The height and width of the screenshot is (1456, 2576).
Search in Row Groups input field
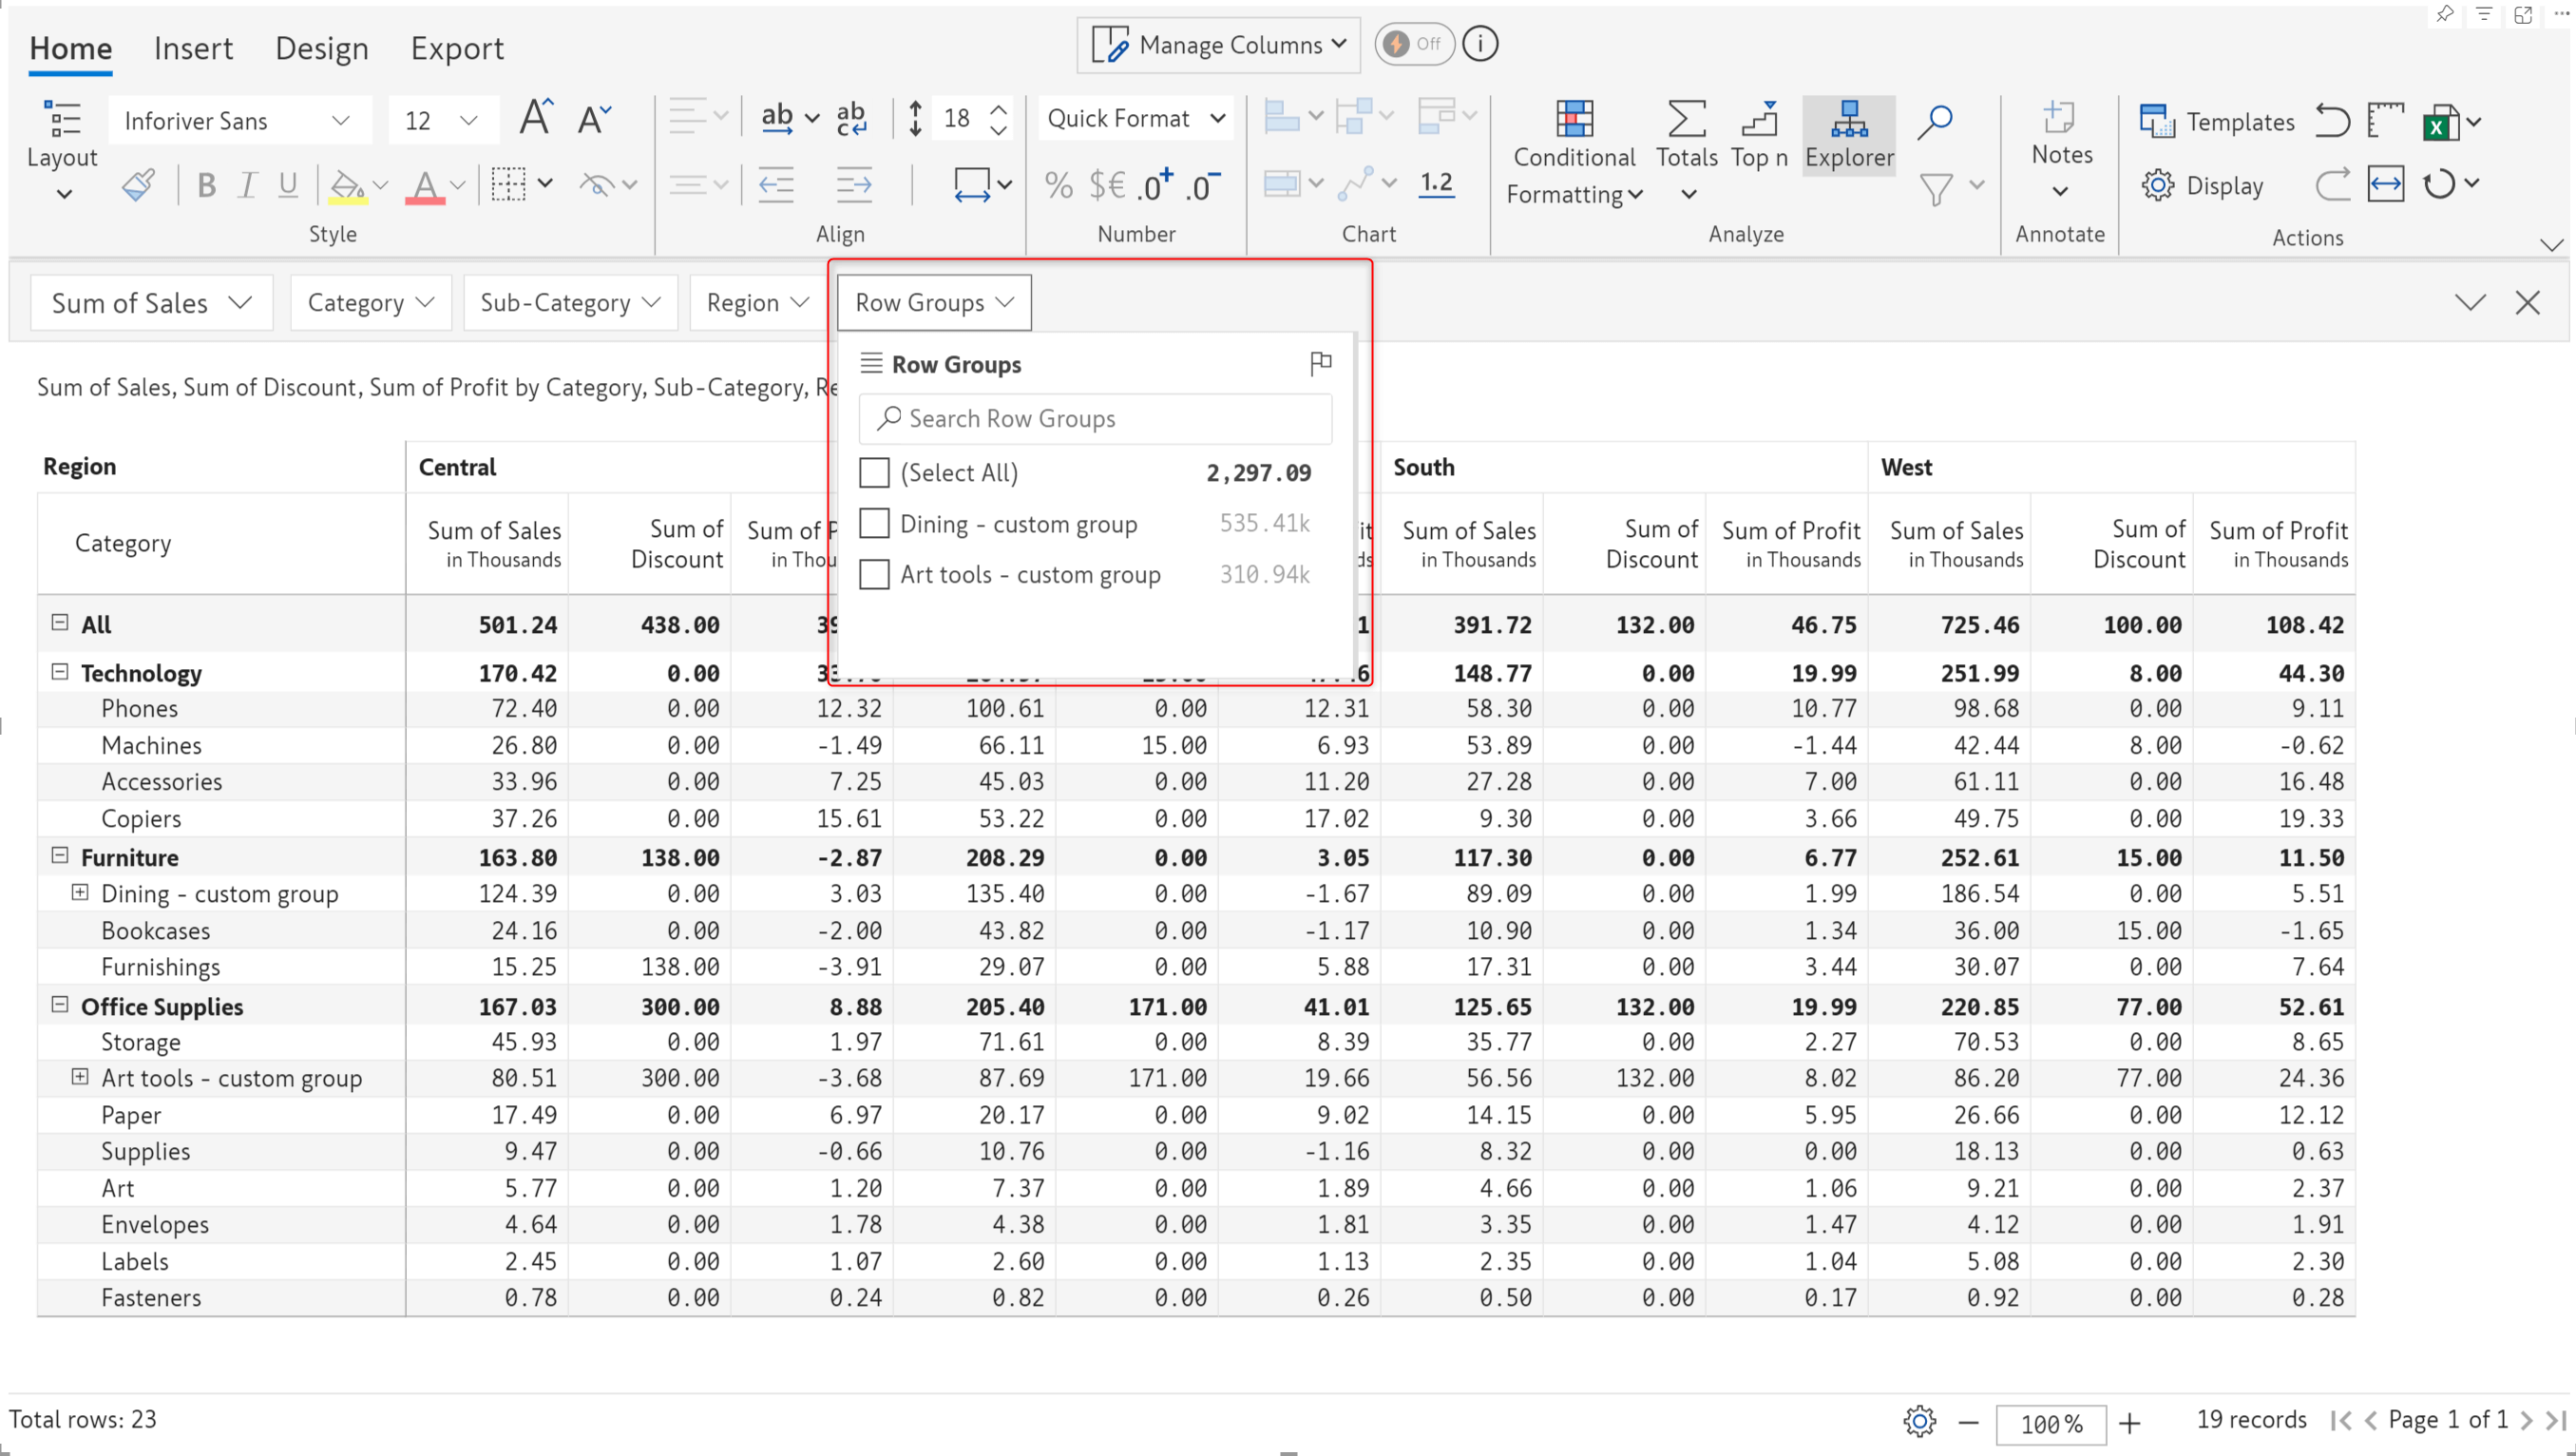point(1097,417)
